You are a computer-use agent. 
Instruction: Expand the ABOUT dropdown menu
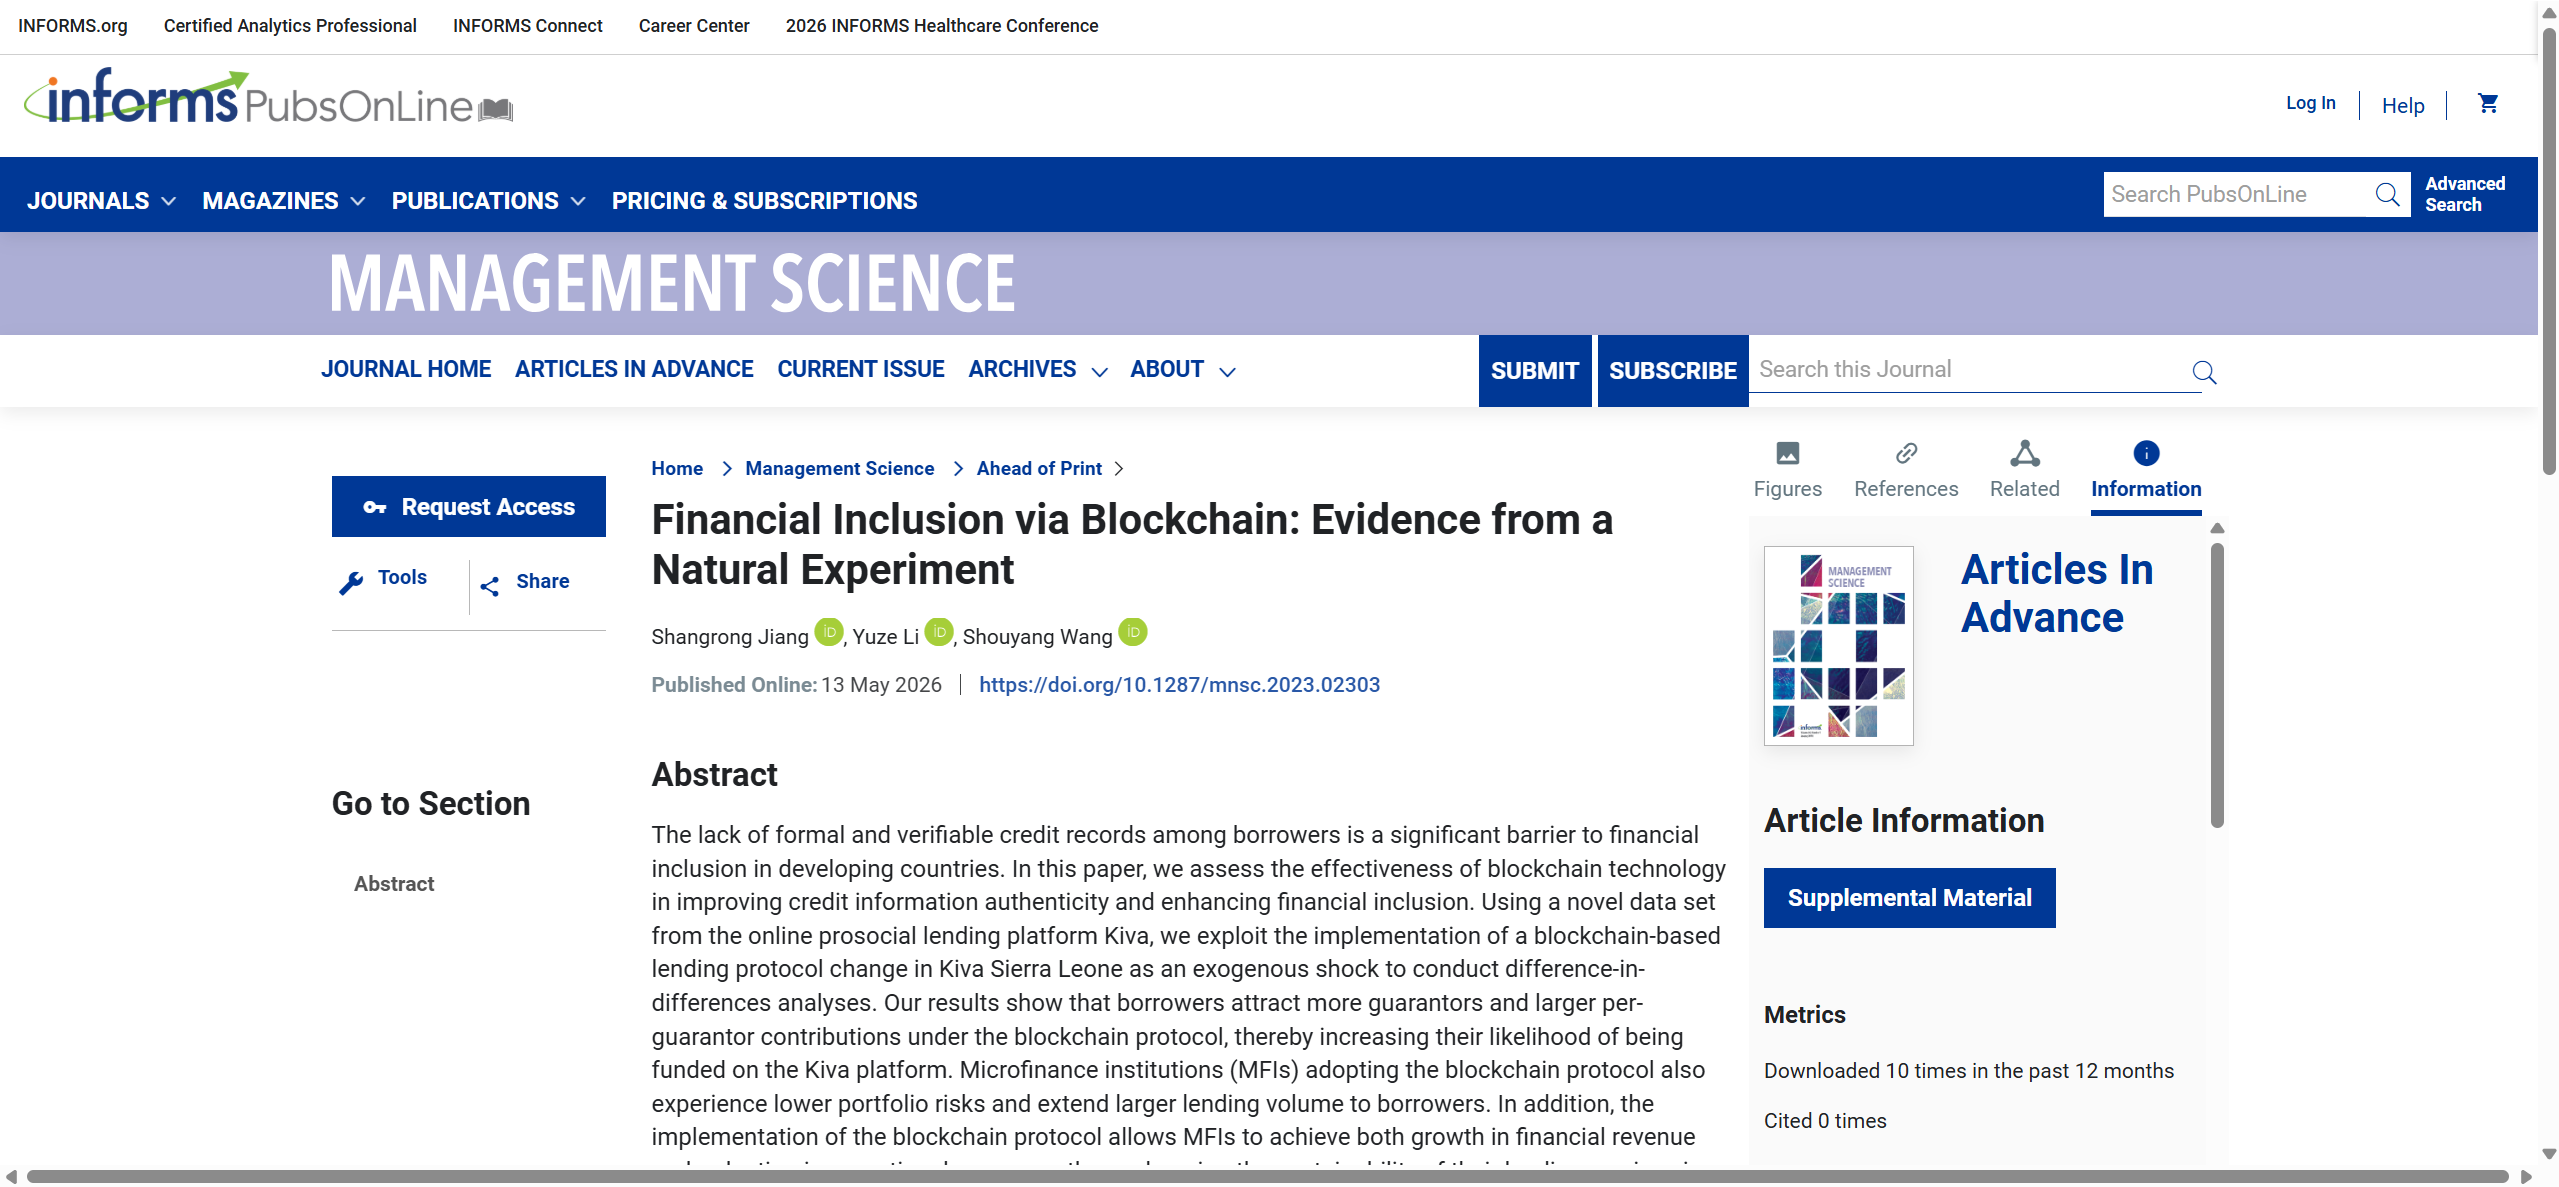click(x=1182, y=369)
